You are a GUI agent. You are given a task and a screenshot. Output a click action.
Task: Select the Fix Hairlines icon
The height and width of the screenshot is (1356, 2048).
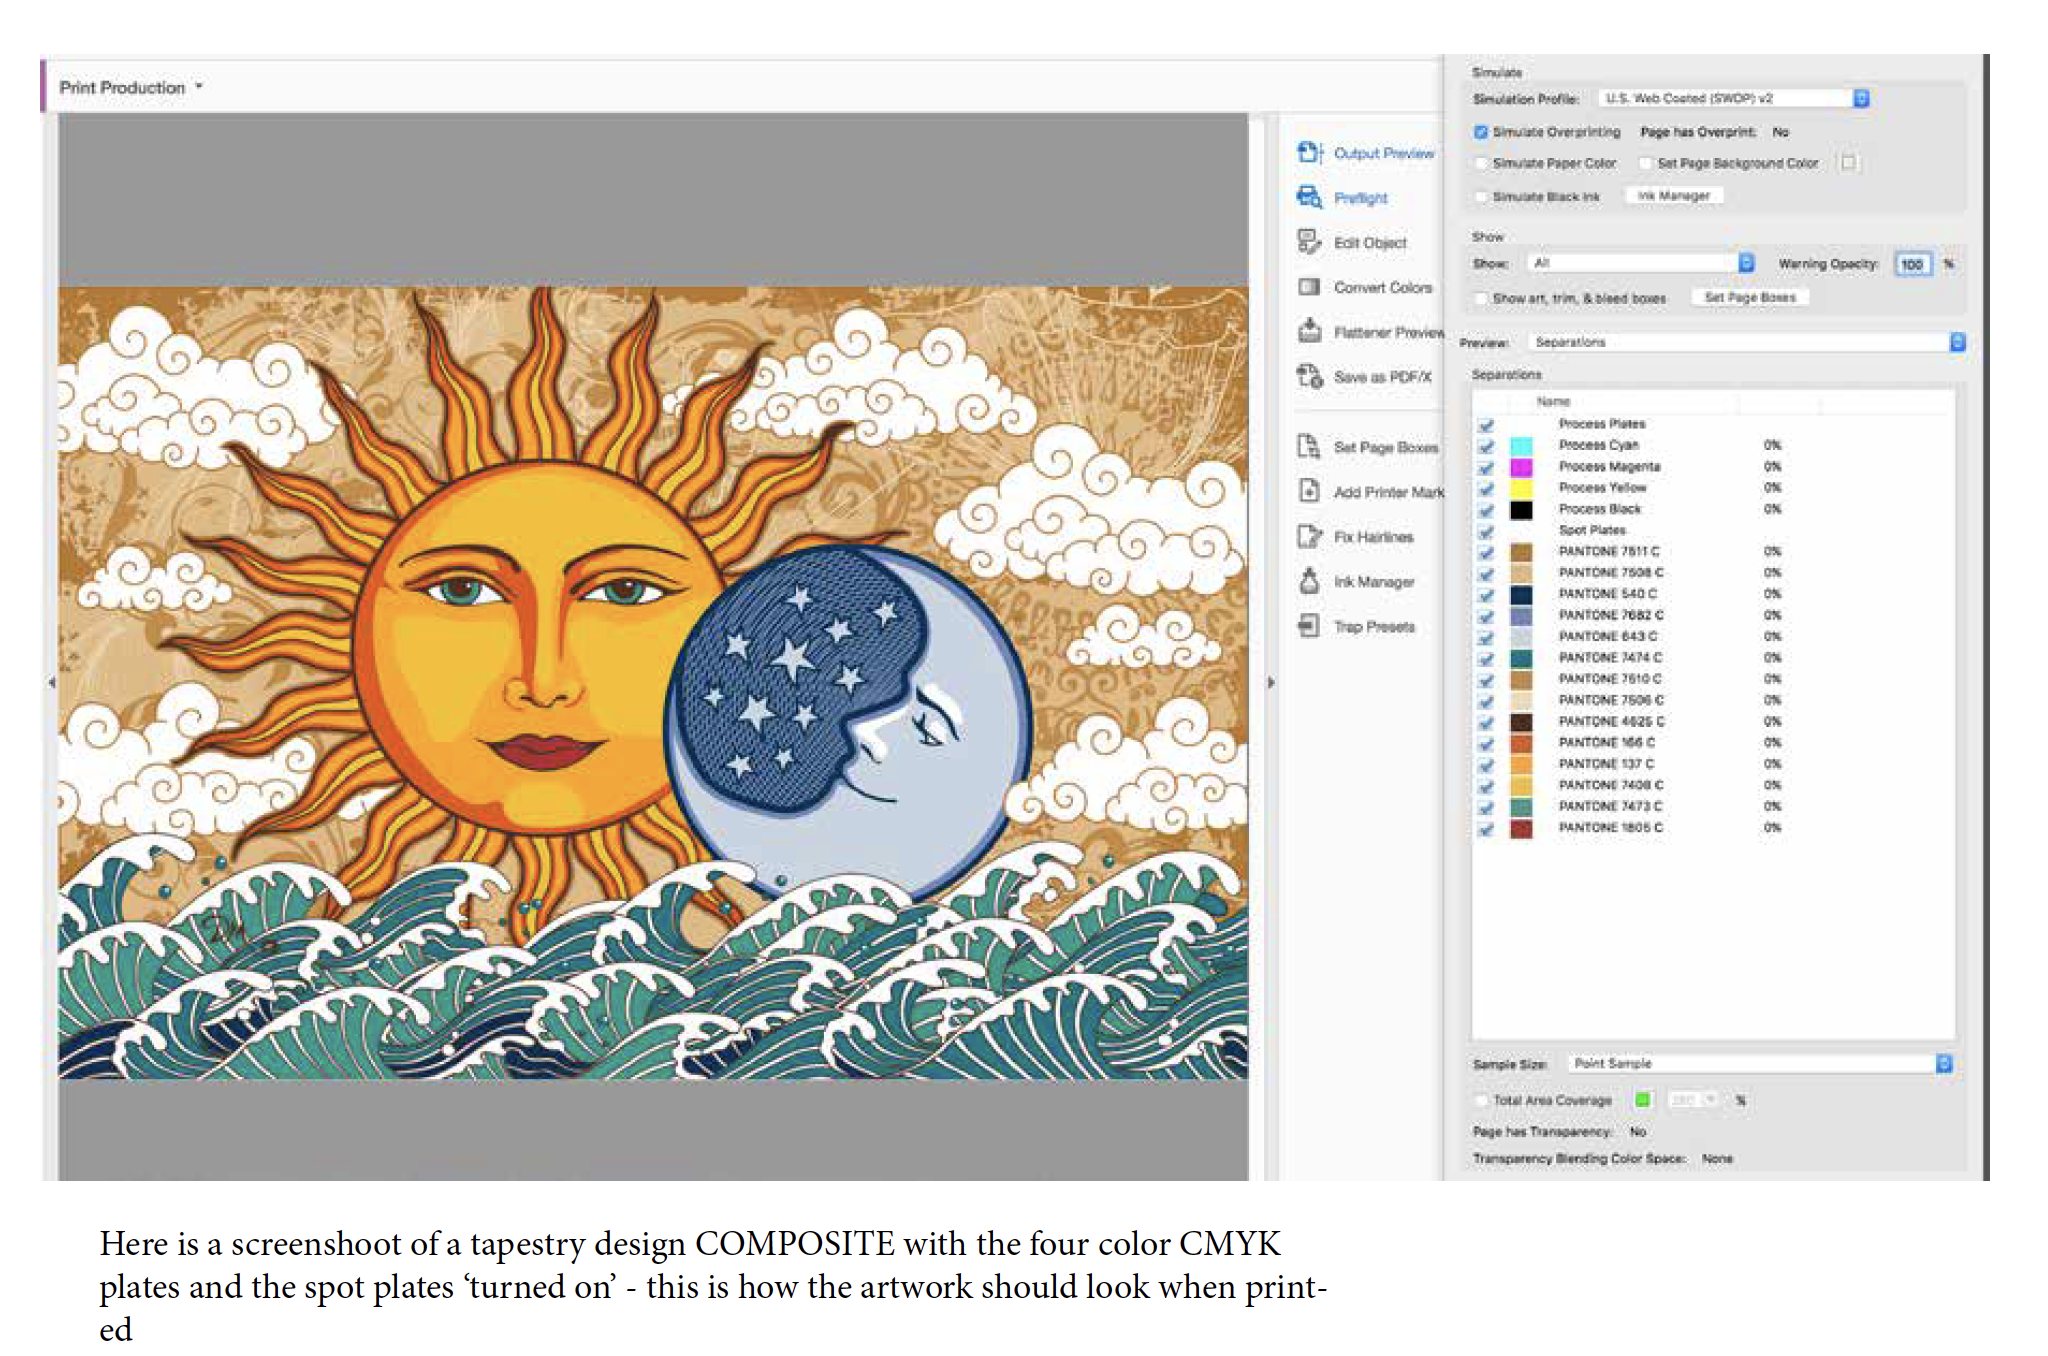1309,537
